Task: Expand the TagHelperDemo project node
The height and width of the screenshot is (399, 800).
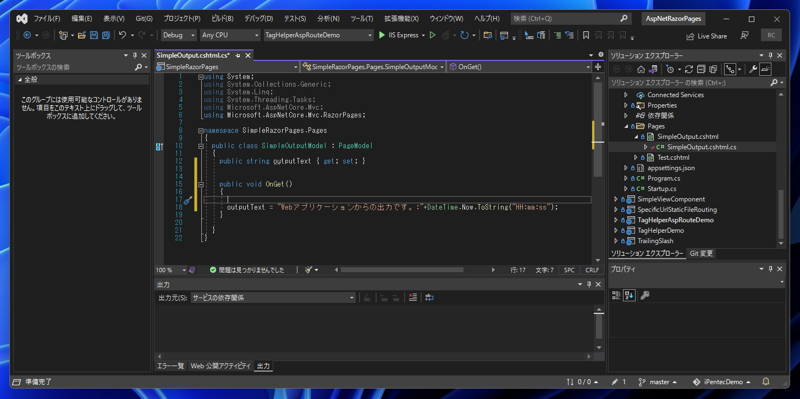Action: click(616, 231)
